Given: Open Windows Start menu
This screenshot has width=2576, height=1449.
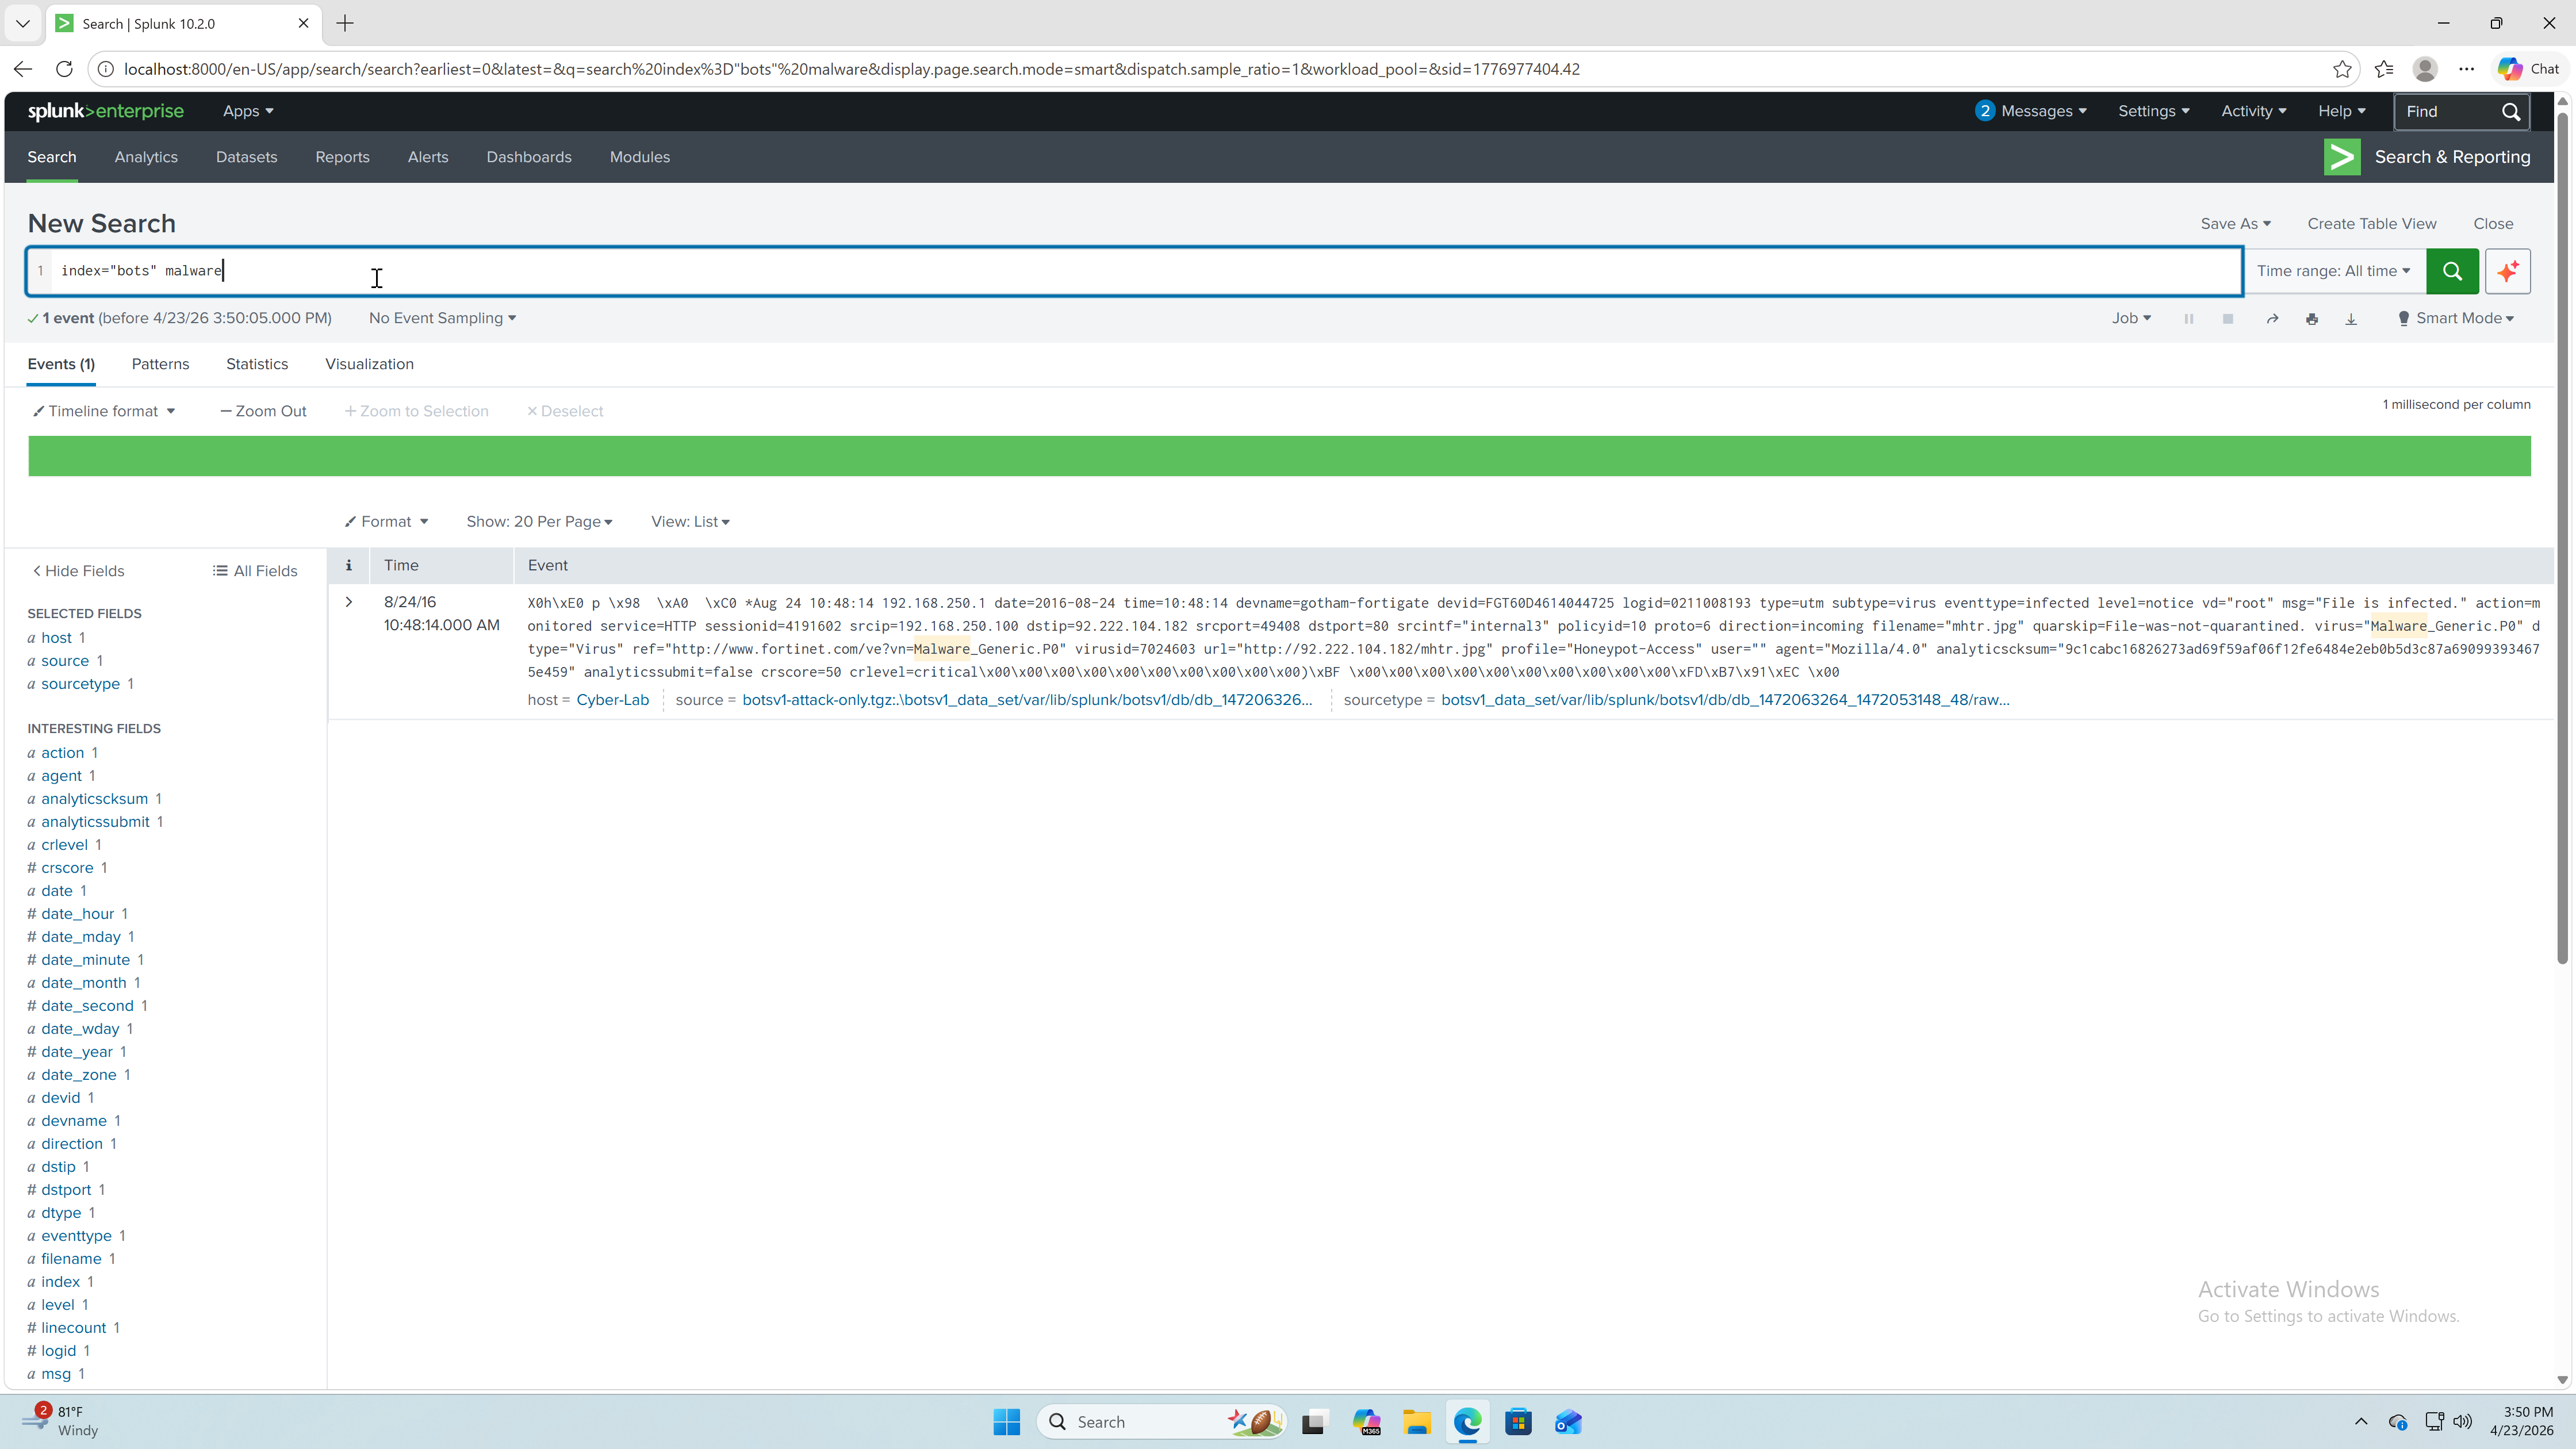Looking at the screenshot, I should tap(1007, 1422).
